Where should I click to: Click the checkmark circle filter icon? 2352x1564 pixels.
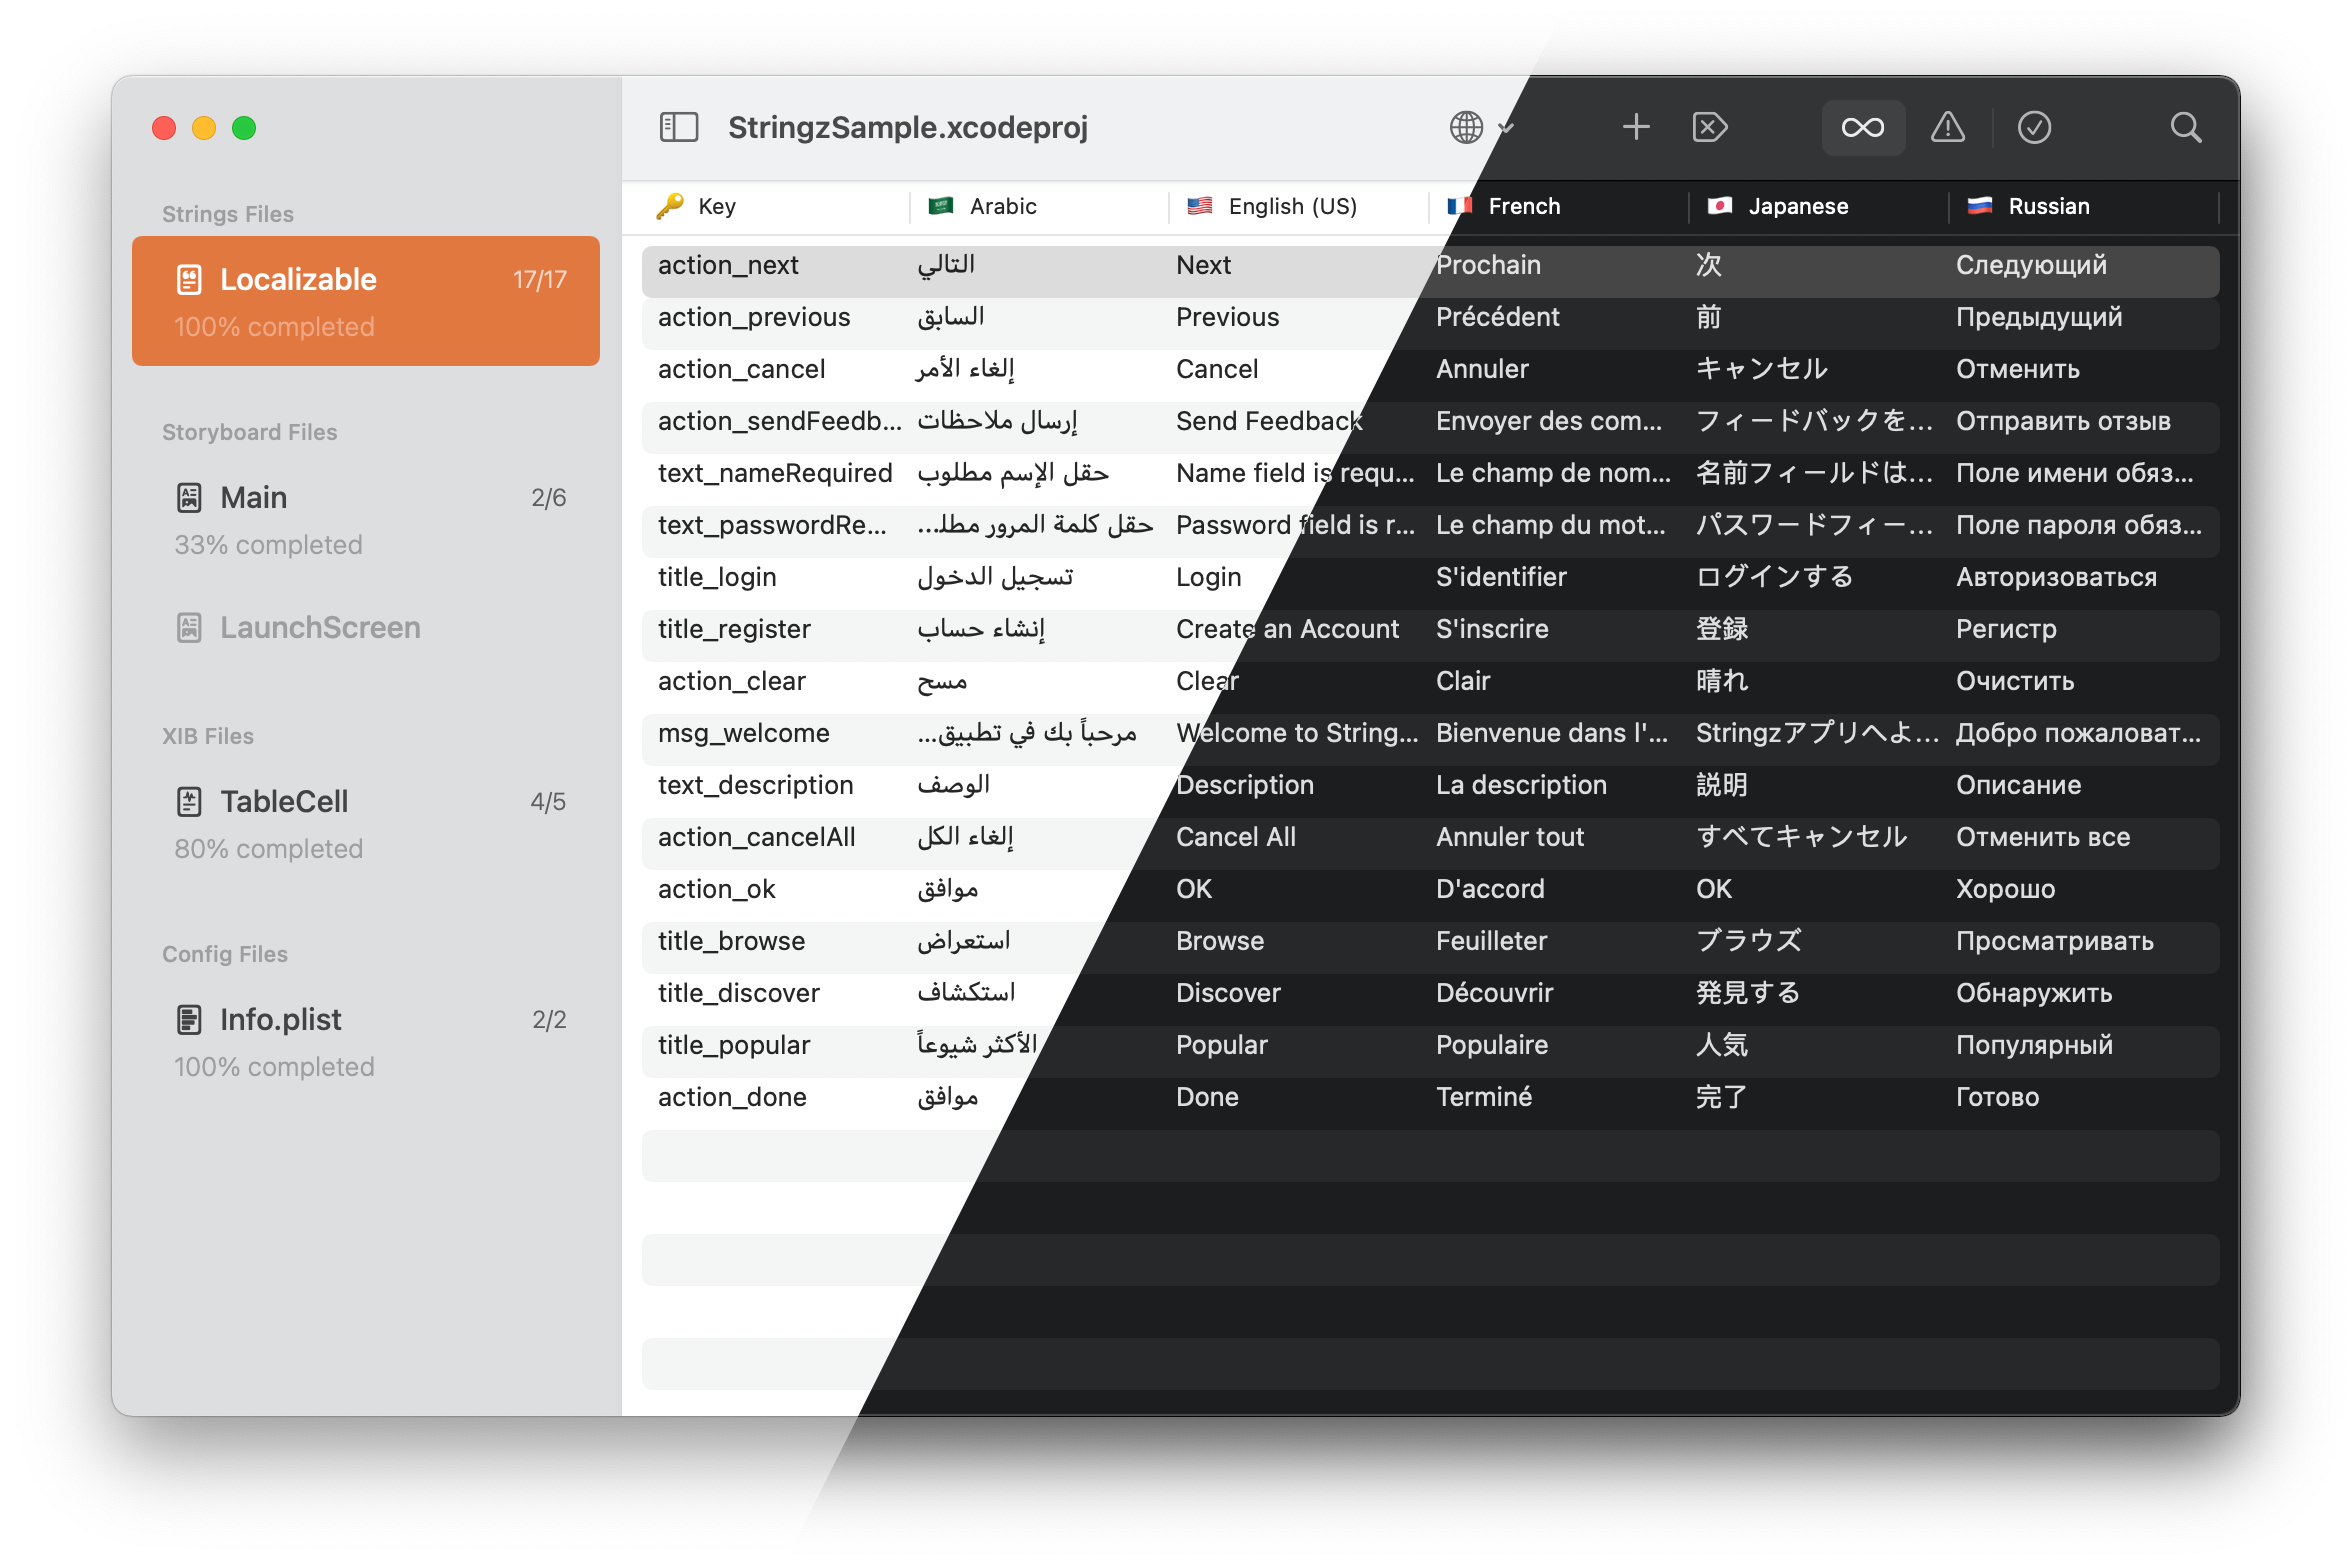pyautogui.click(x=2034, y=127)
